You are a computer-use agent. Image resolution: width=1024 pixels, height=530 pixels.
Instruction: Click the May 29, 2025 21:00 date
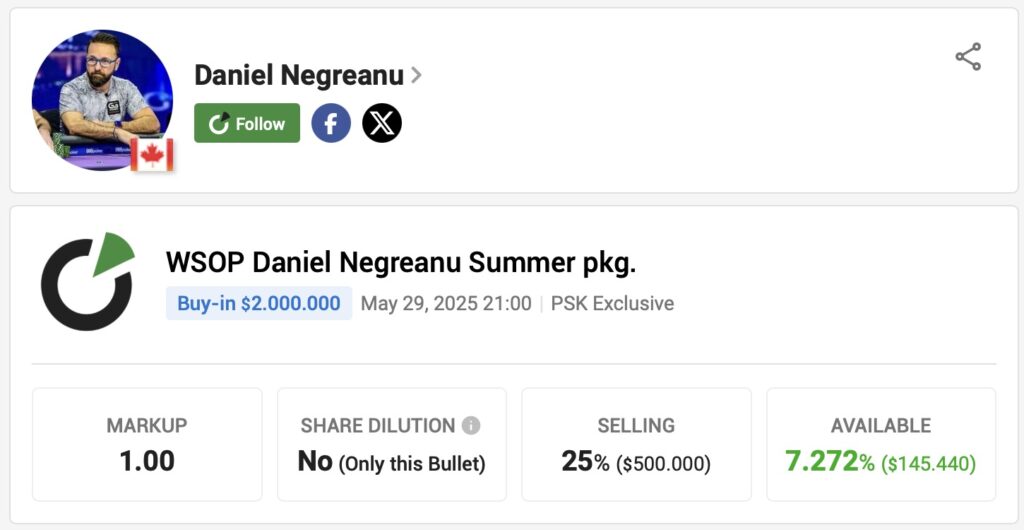point(446,303)
